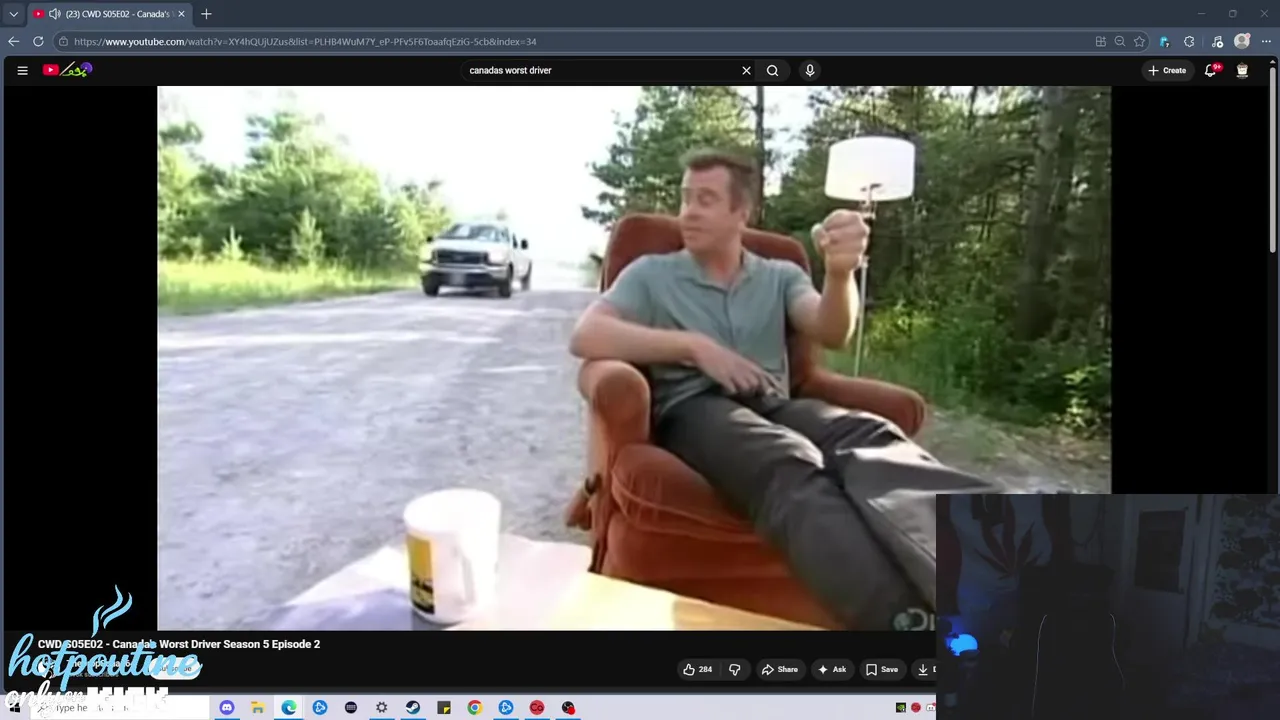Go back to the previous page

[x=13, y=41]
